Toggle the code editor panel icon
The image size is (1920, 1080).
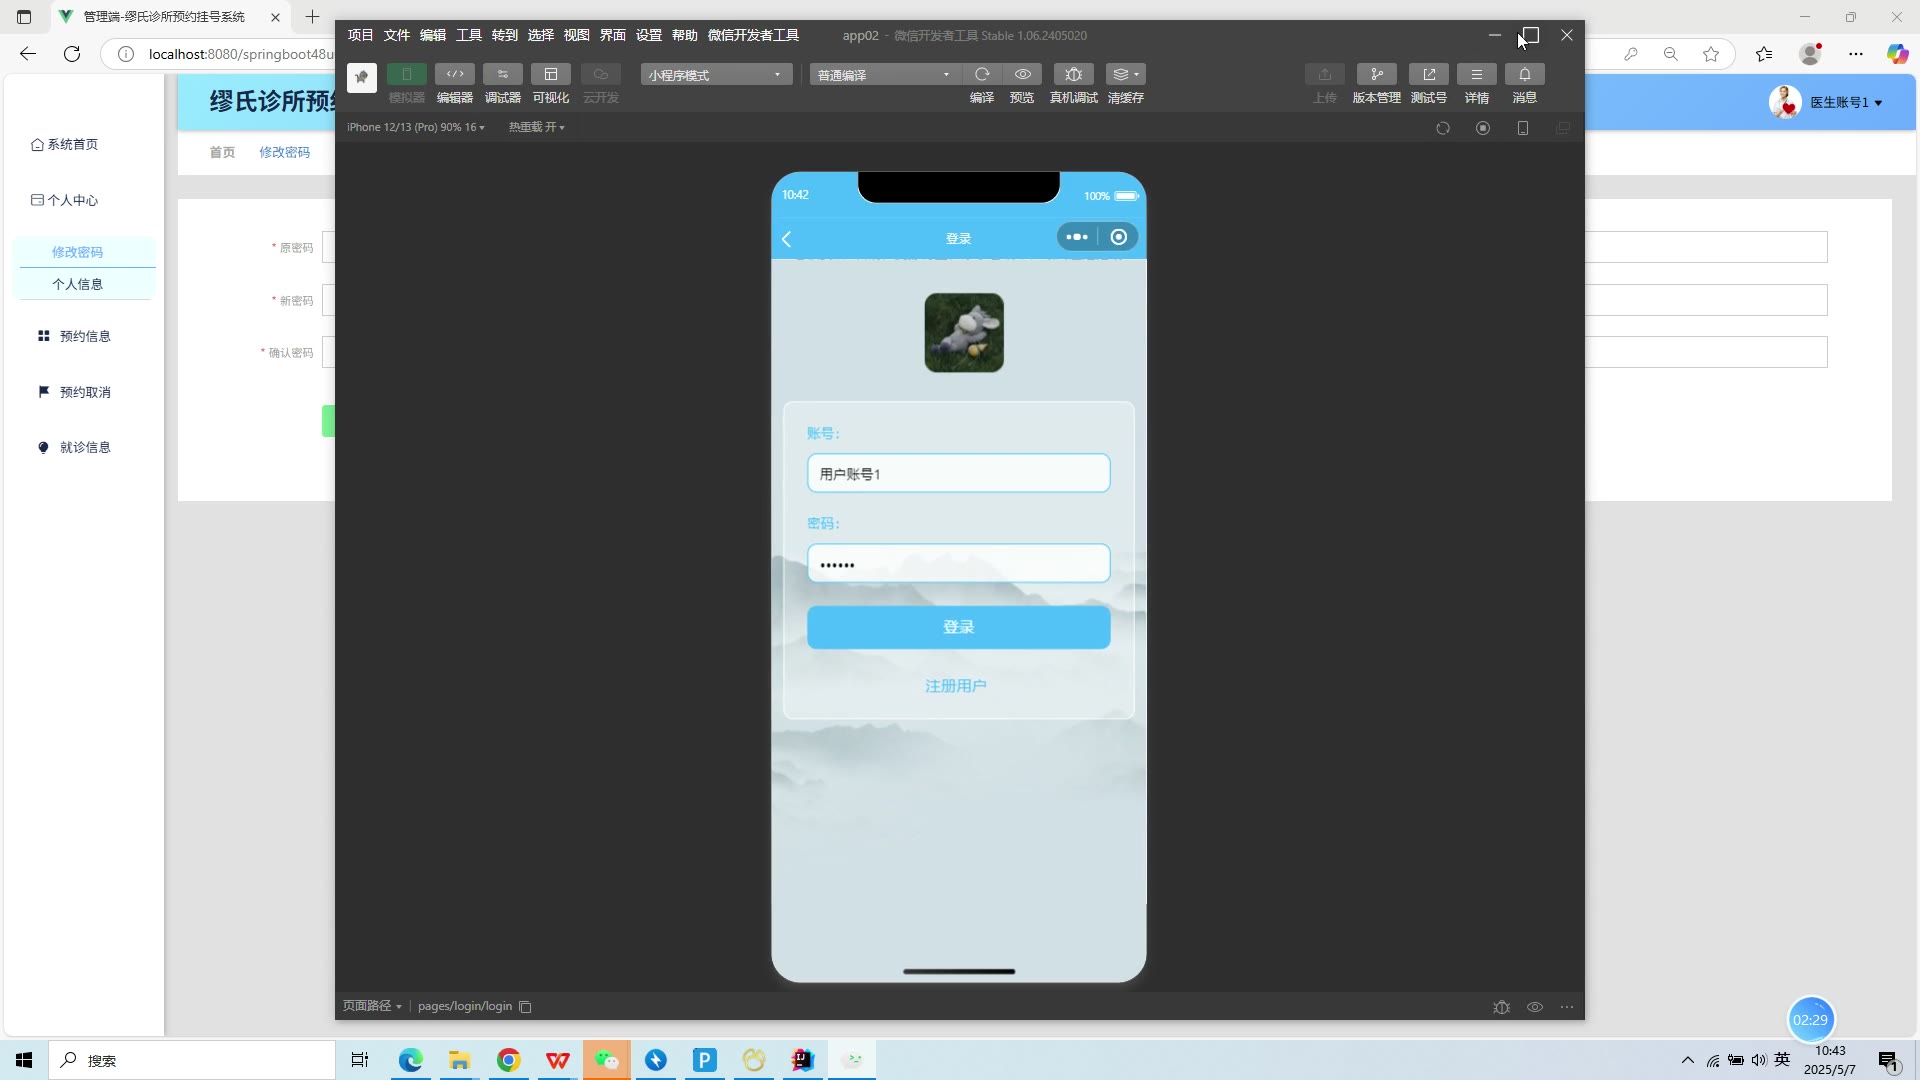point(454,75)
